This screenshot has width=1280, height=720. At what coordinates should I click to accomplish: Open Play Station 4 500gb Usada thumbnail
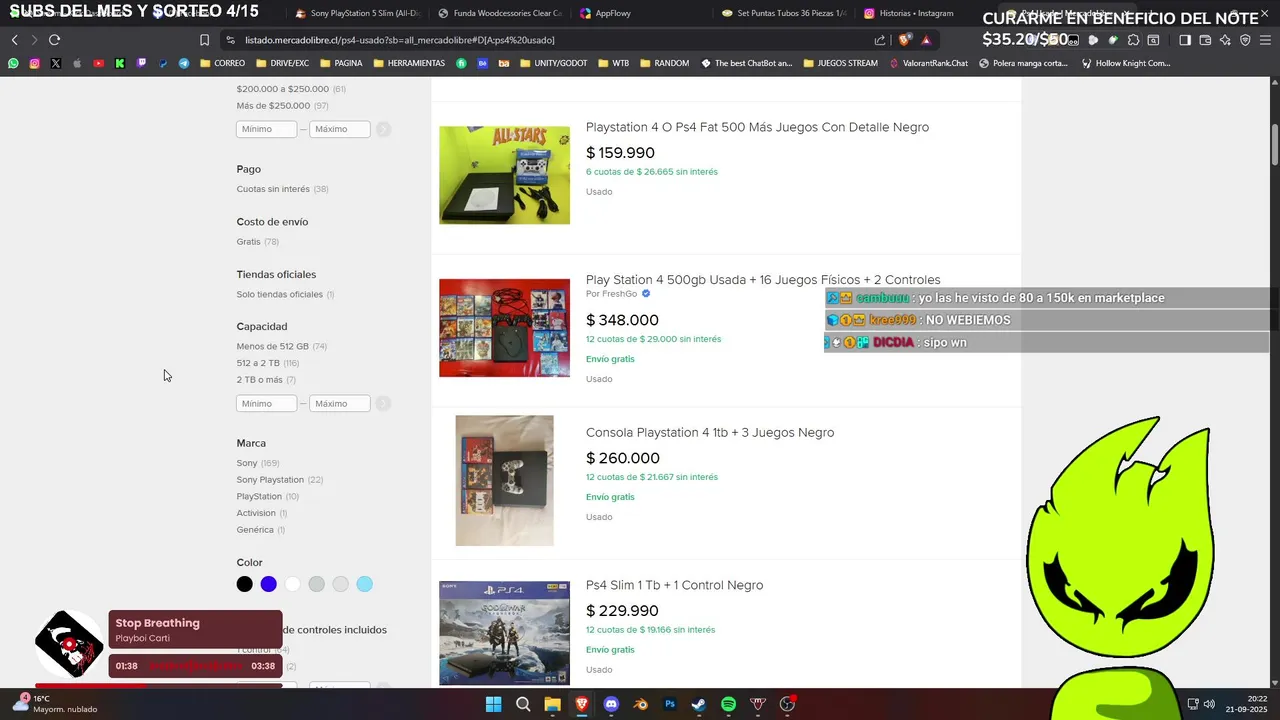tap(504, 328)
